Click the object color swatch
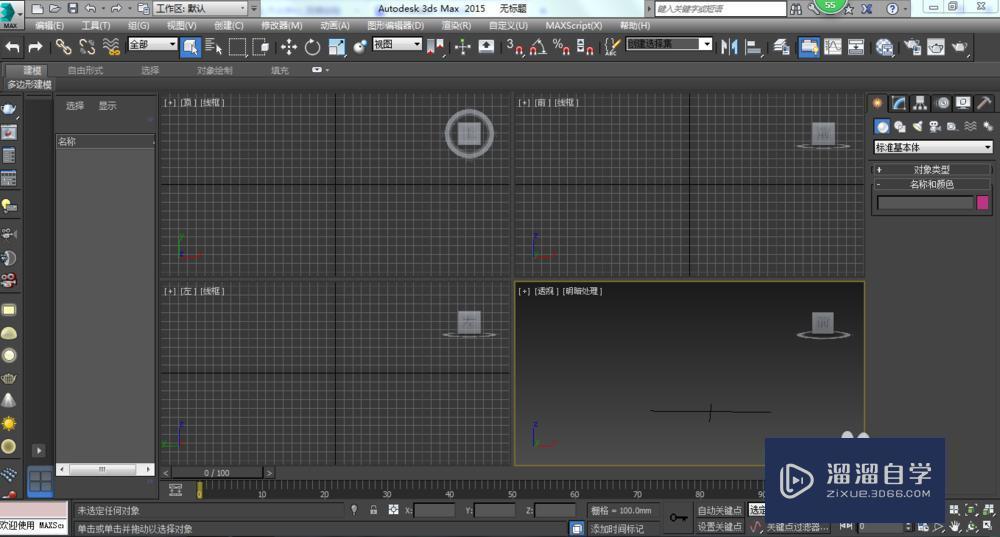Screen dimensions: 1000x537 pyautogui.click(x=983, y=203)
